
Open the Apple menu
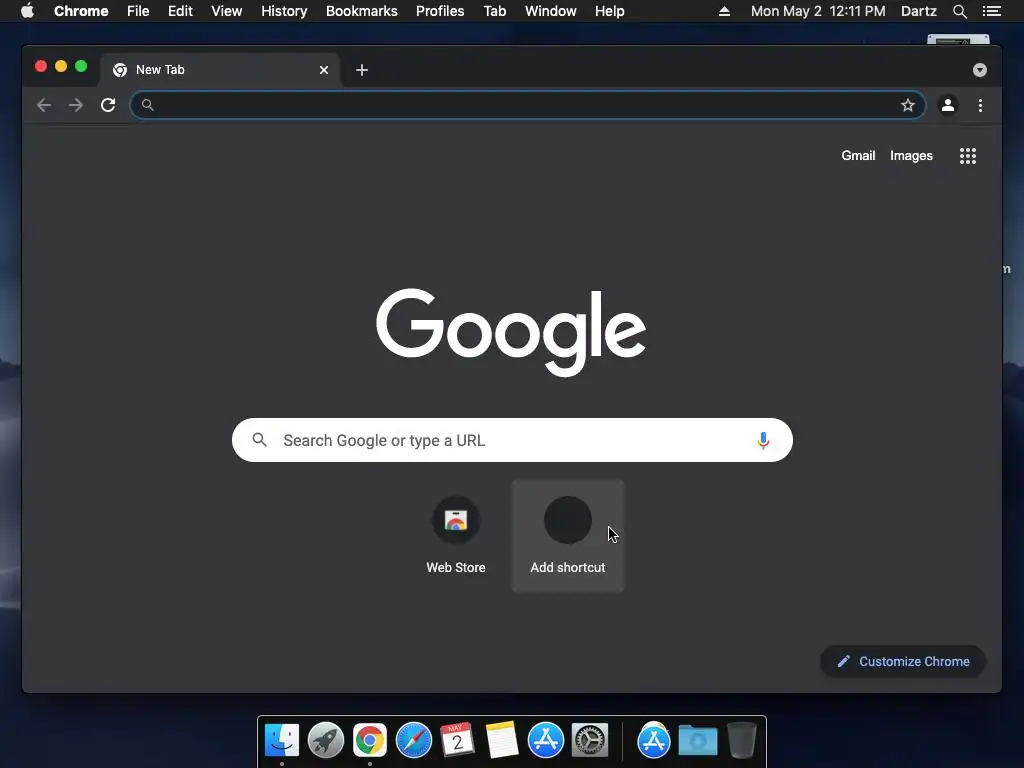pos(27,11)
